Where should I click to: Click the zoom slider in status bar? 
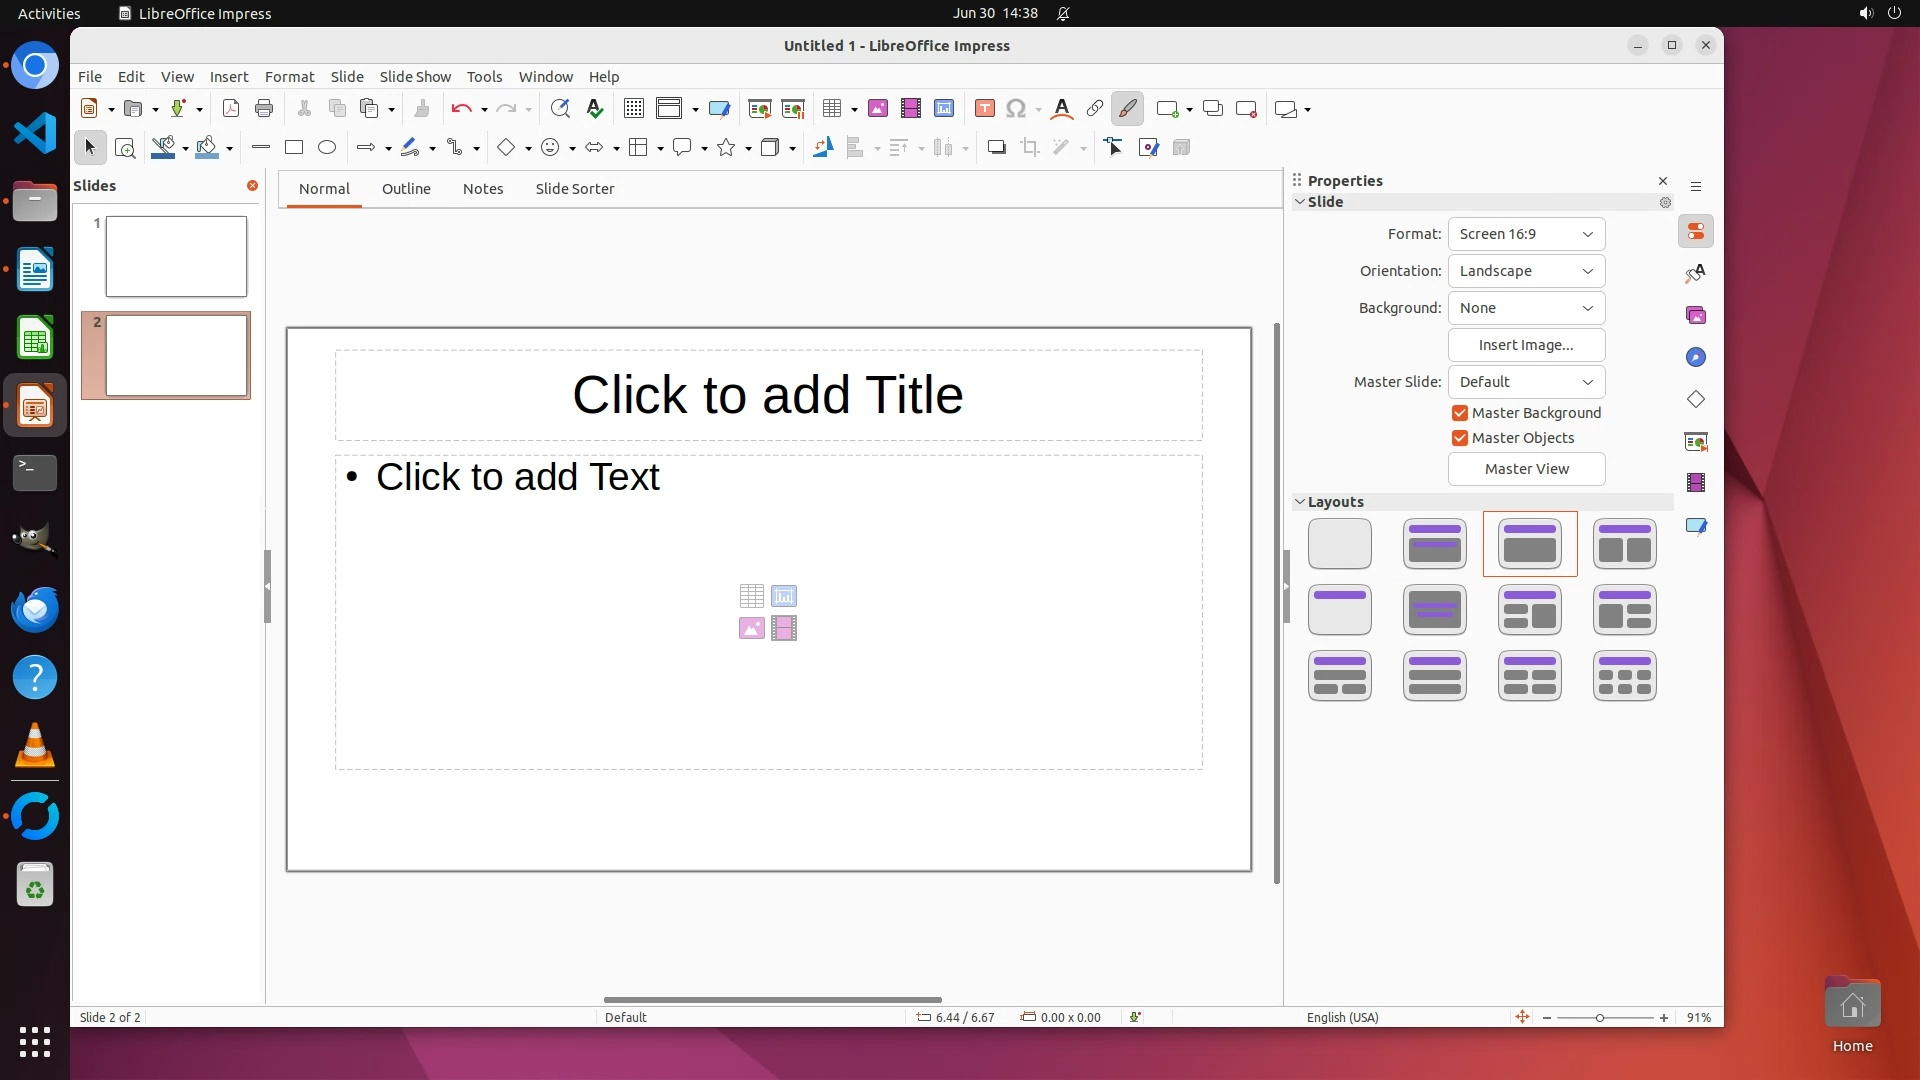(x=1600, y=1018)
